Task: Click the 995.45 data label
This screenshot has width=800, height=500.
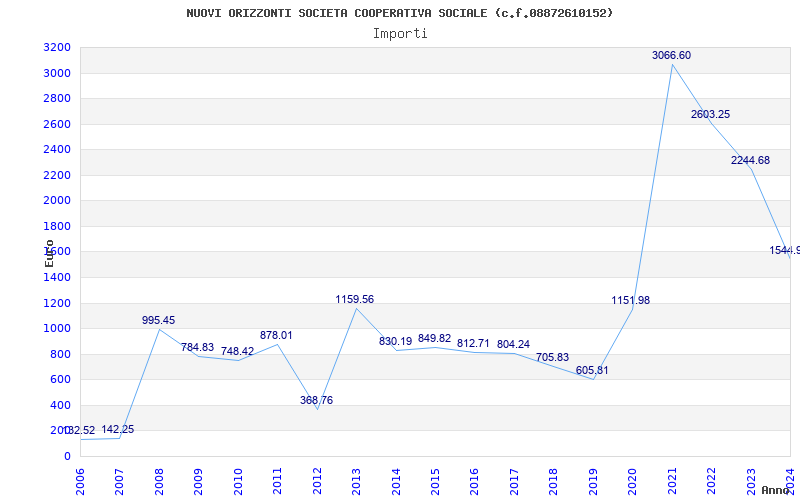Action: [159, 320]
